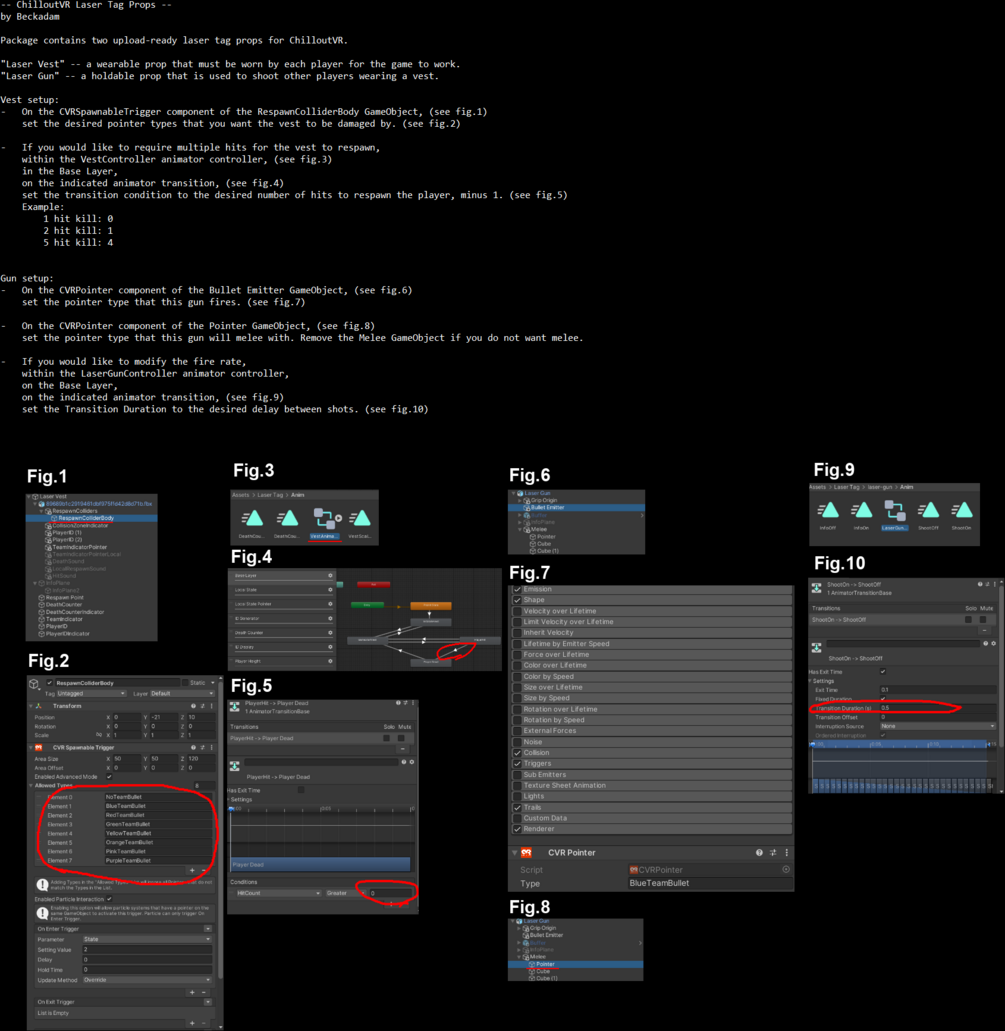Click the red Exit node in animator graph
This screenshot has height=1031, width=1005.
pyautogui.click(x=373, y=584)
